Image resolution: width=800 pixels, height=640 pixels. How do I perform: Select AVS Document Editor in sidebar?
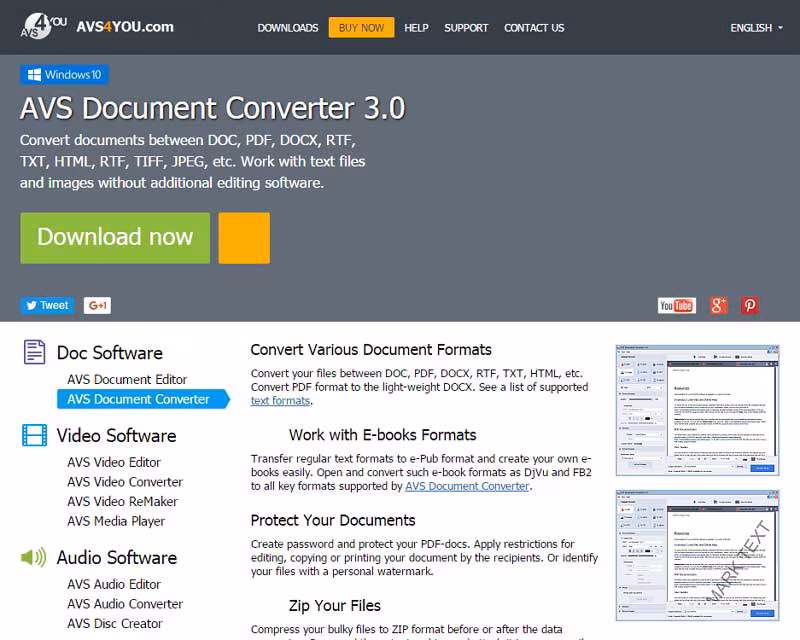[x=127, y=379]
